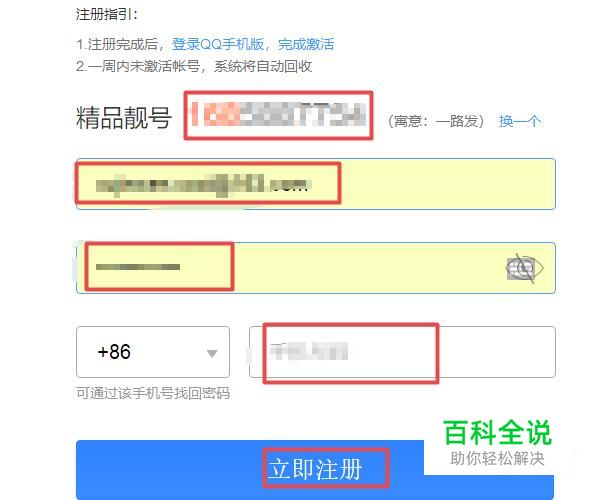This screenshot has width=599, height=500.
Task: Open the 登录QQ手机版 link
Action: tap(218, 44)
